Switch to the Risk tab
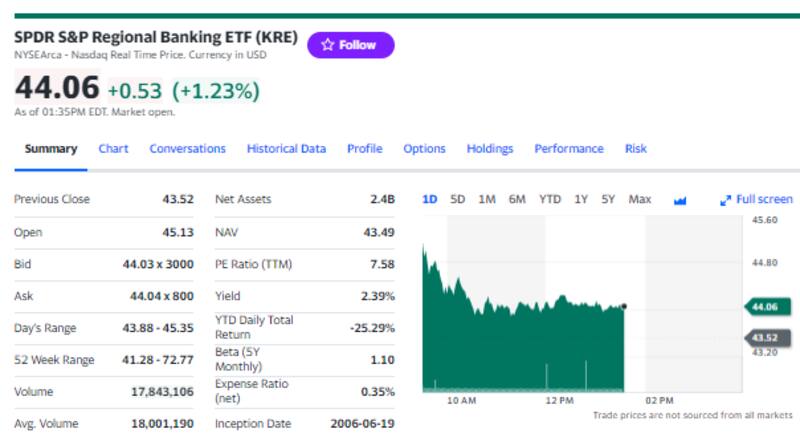Screen dimensions: 800x437 pos(635,149)
